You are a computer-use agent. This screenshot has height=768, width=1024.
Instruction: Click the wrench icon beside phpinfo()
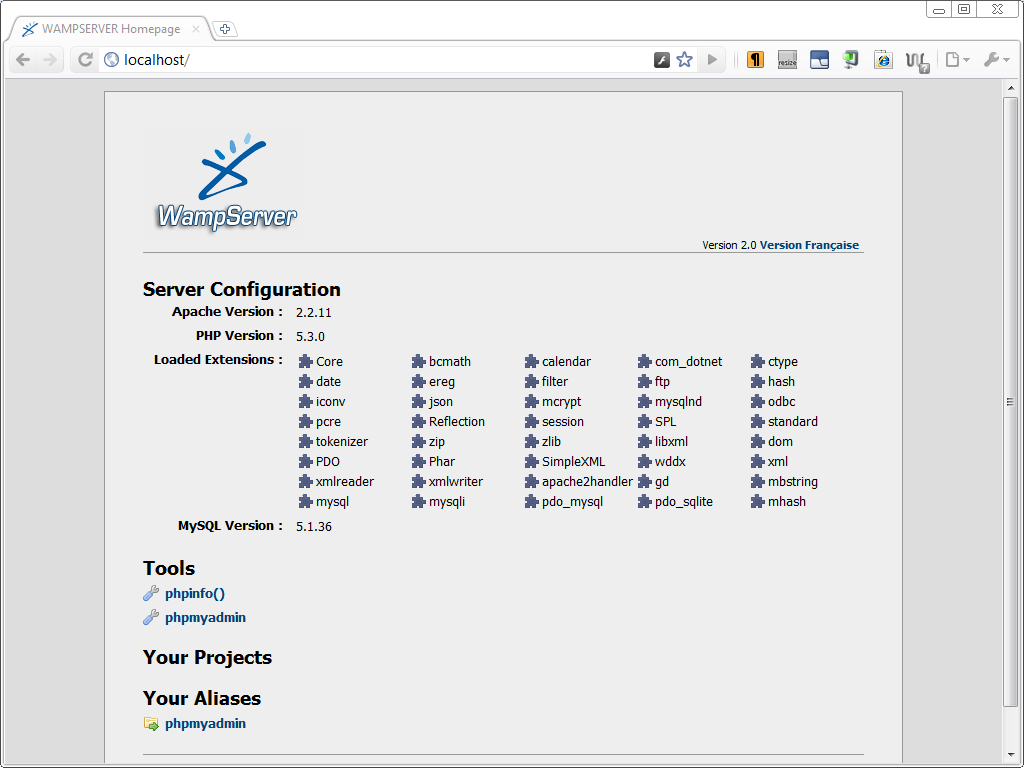pyautogui.click(x=151, y=593)
